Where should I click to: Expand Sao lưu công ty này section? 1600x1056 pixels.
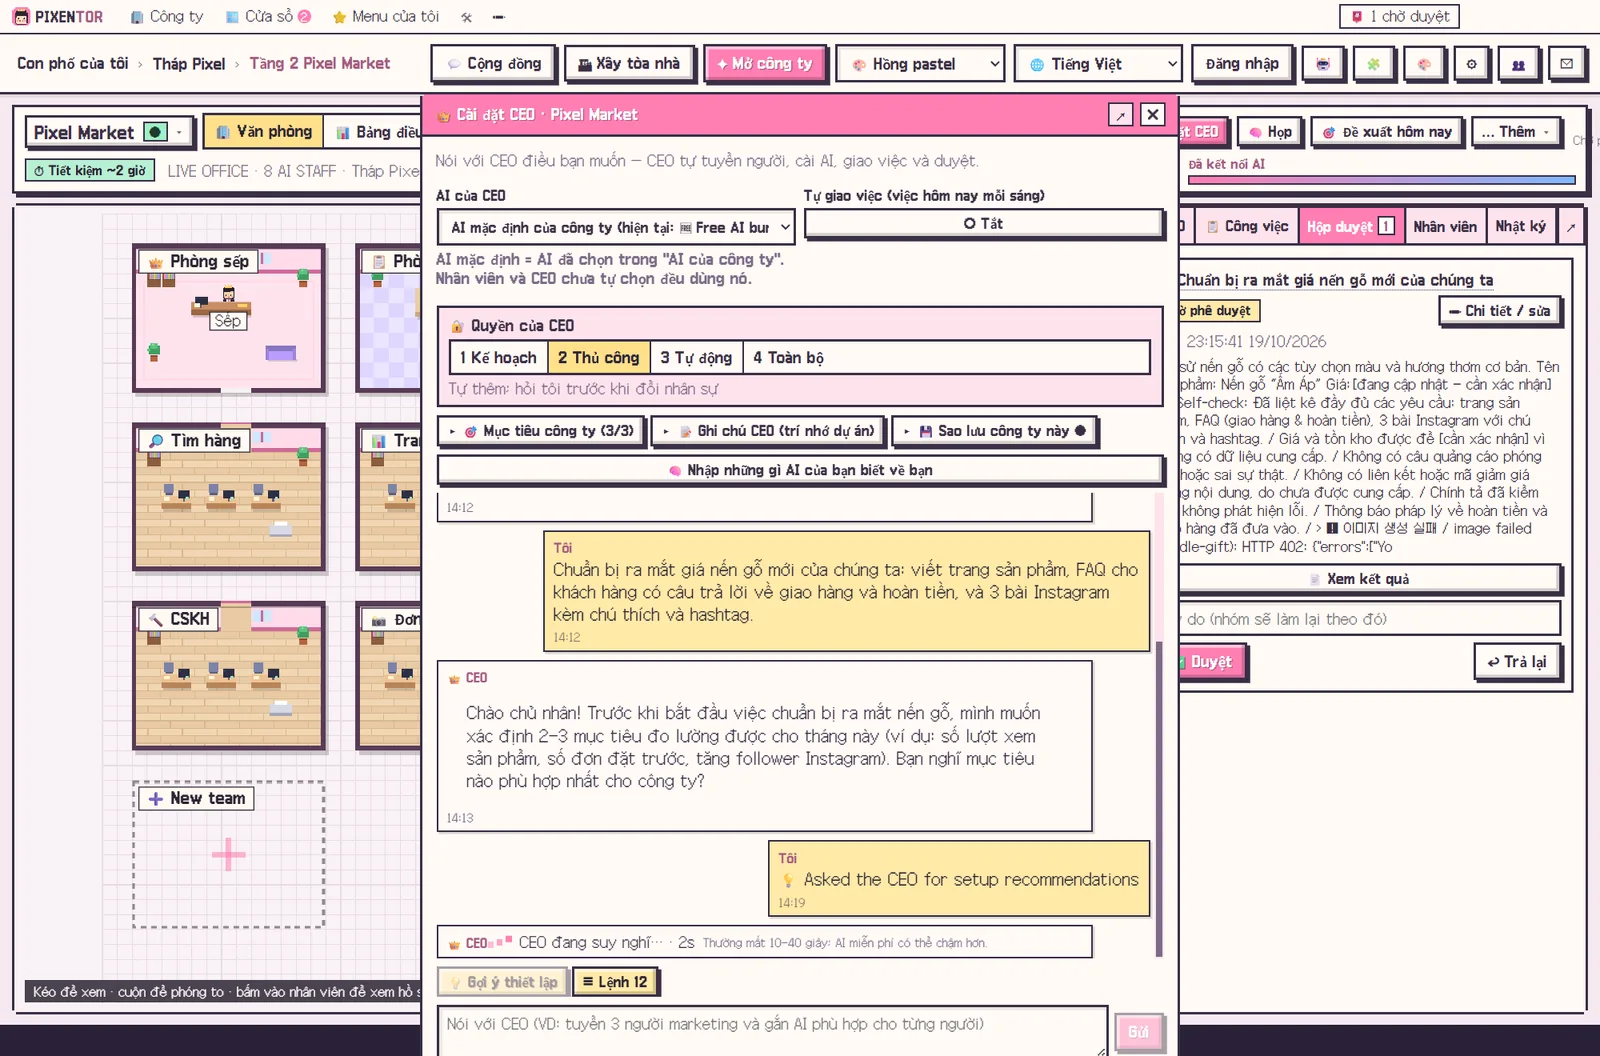click(x=995, y=431)
